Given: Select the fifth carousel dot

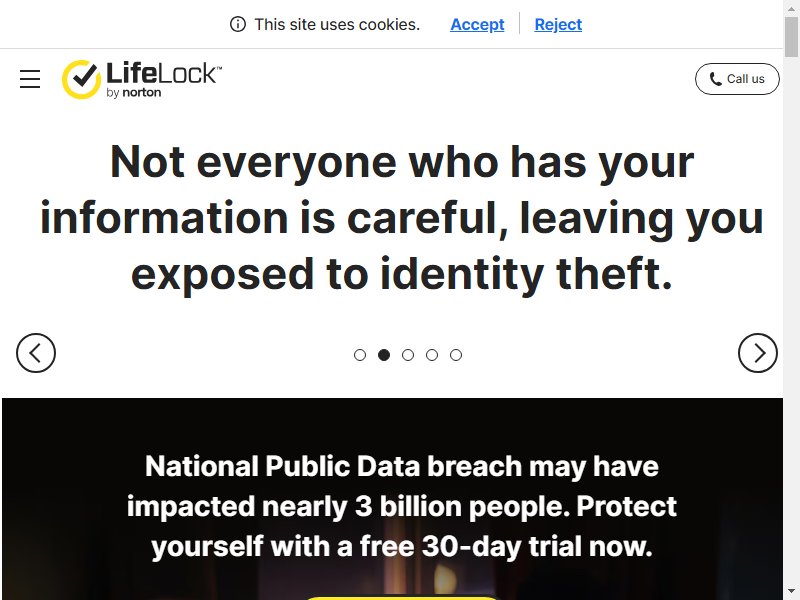Looking at the screenshot, I should point(456,355).
